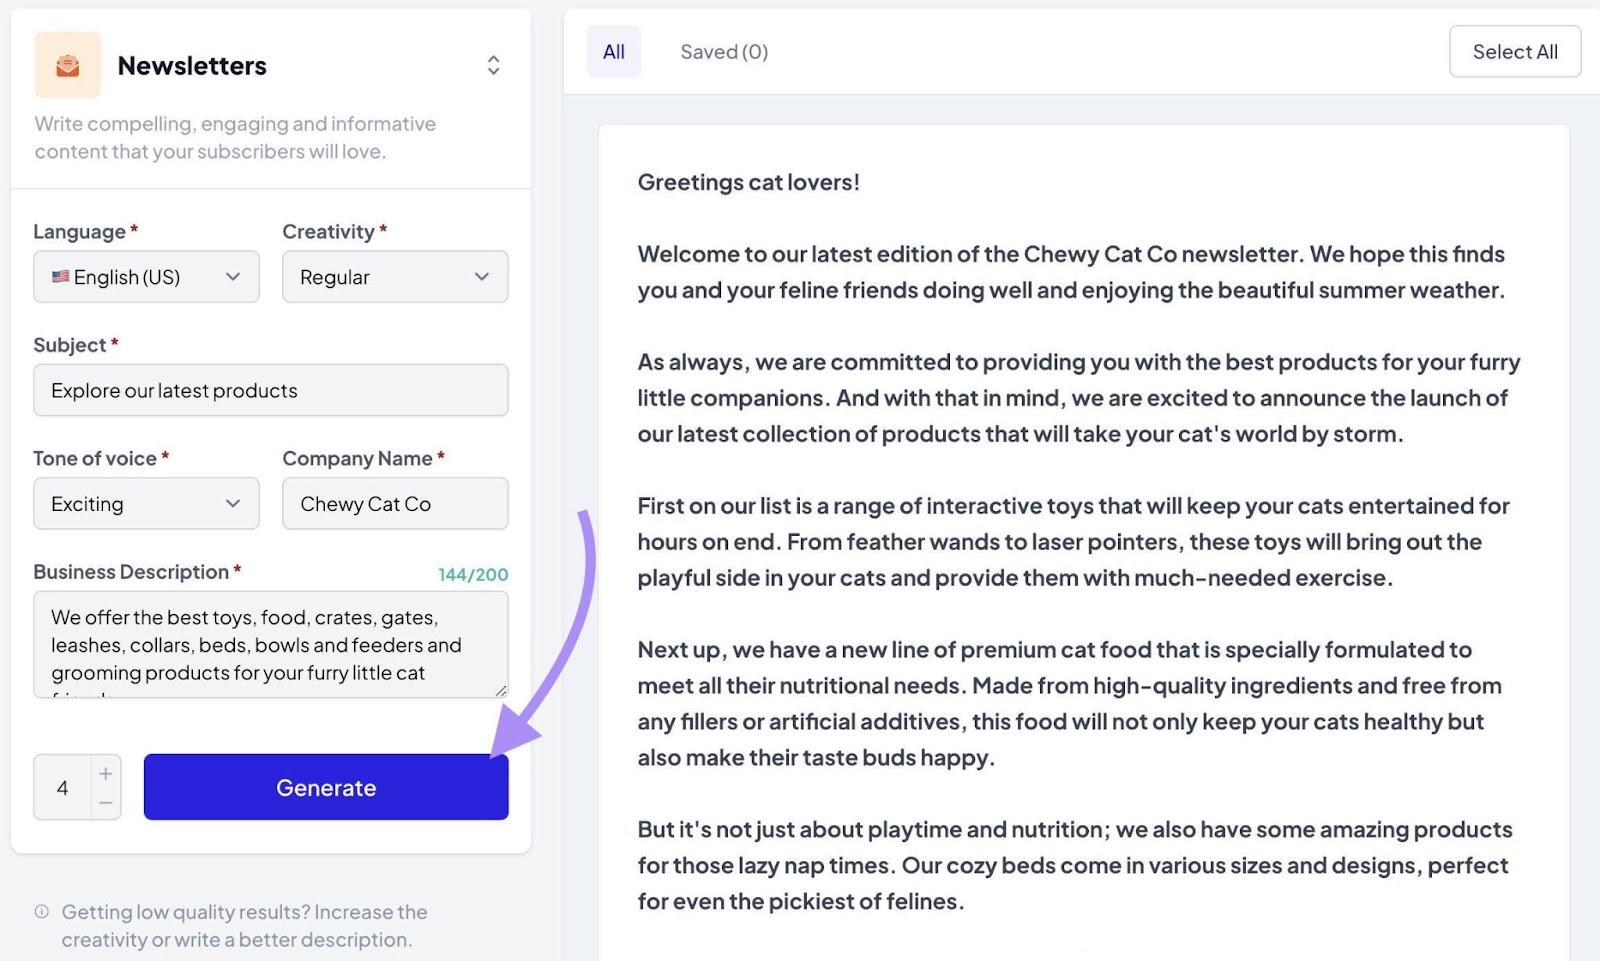Open the Newsletters template switcher arrows

493,66
